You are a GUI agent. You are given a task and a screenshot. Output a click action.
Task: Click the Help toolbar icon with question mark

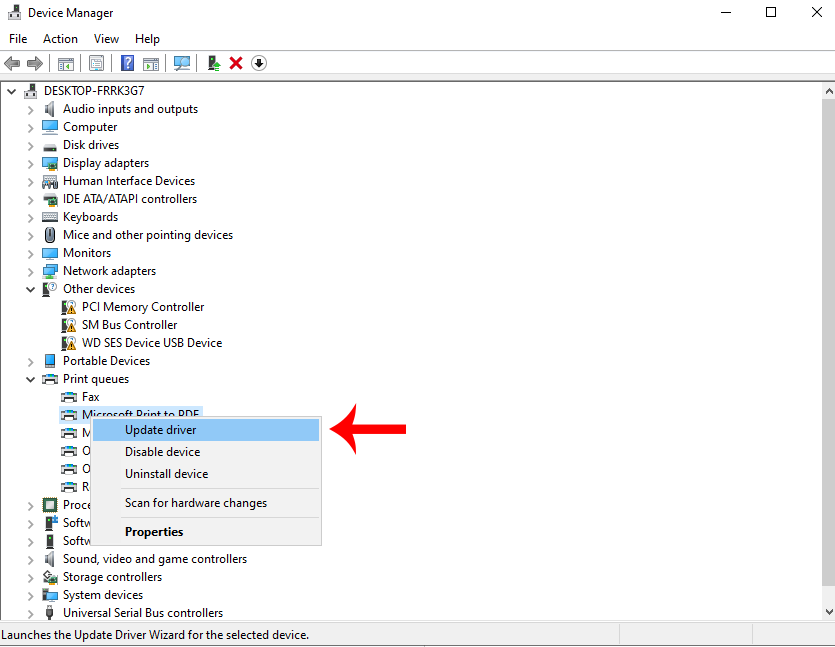click(128, 63)
